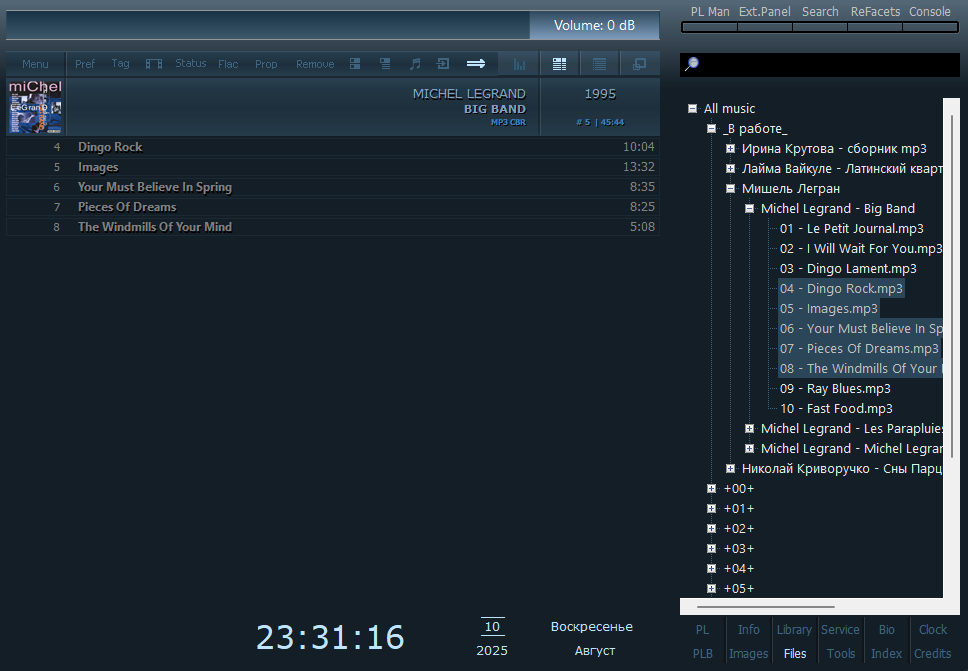Click the boxed-arrow icon next to the music note

click(x=443, y=64)
